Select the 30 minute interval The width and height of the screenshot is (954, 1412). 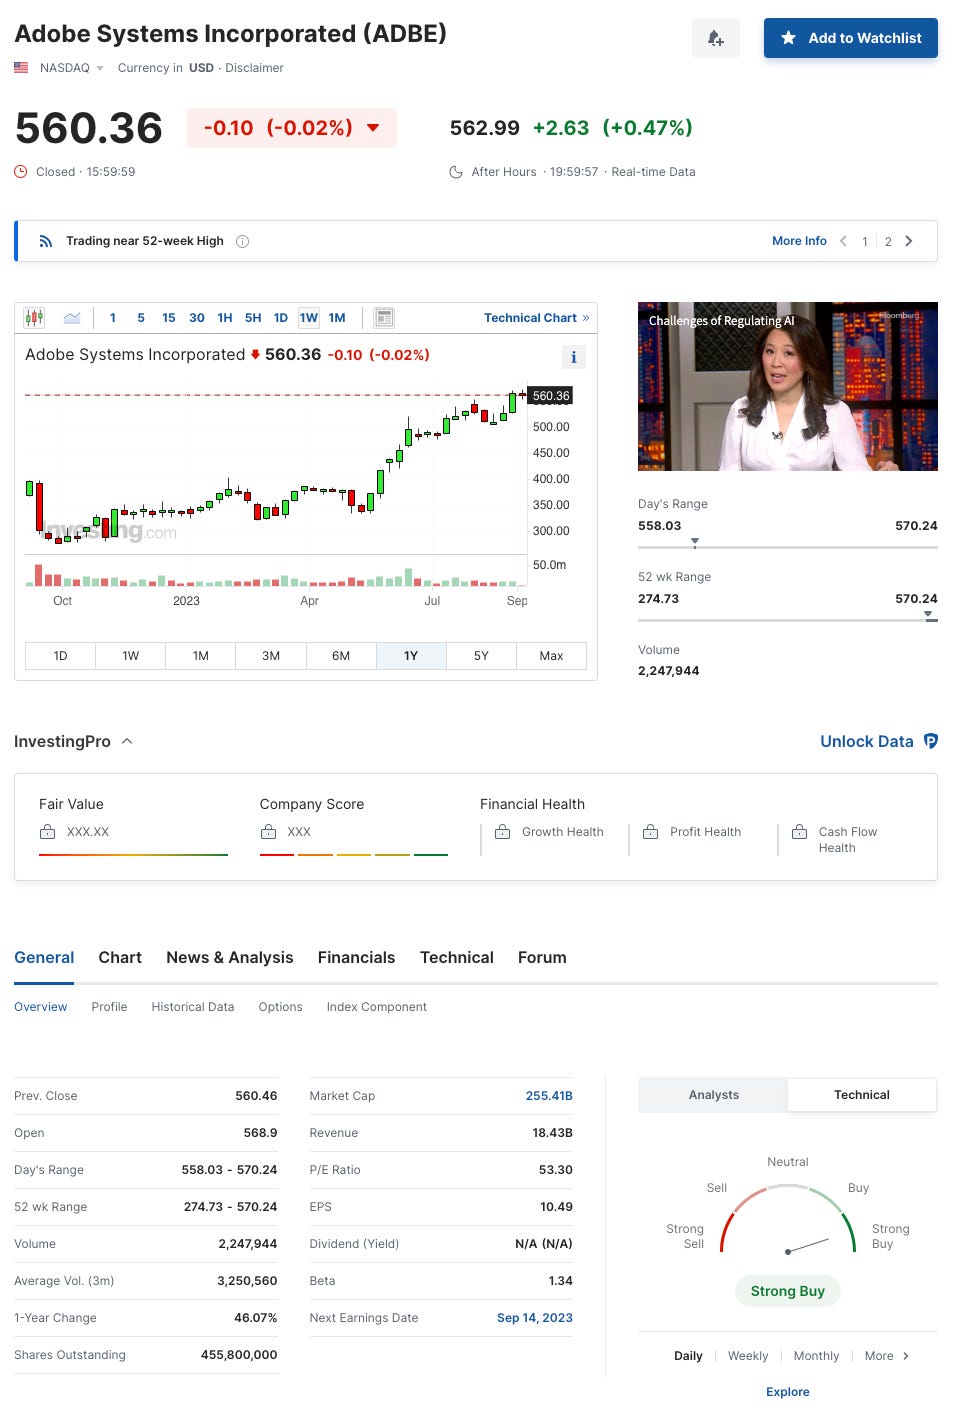(197, 318)
